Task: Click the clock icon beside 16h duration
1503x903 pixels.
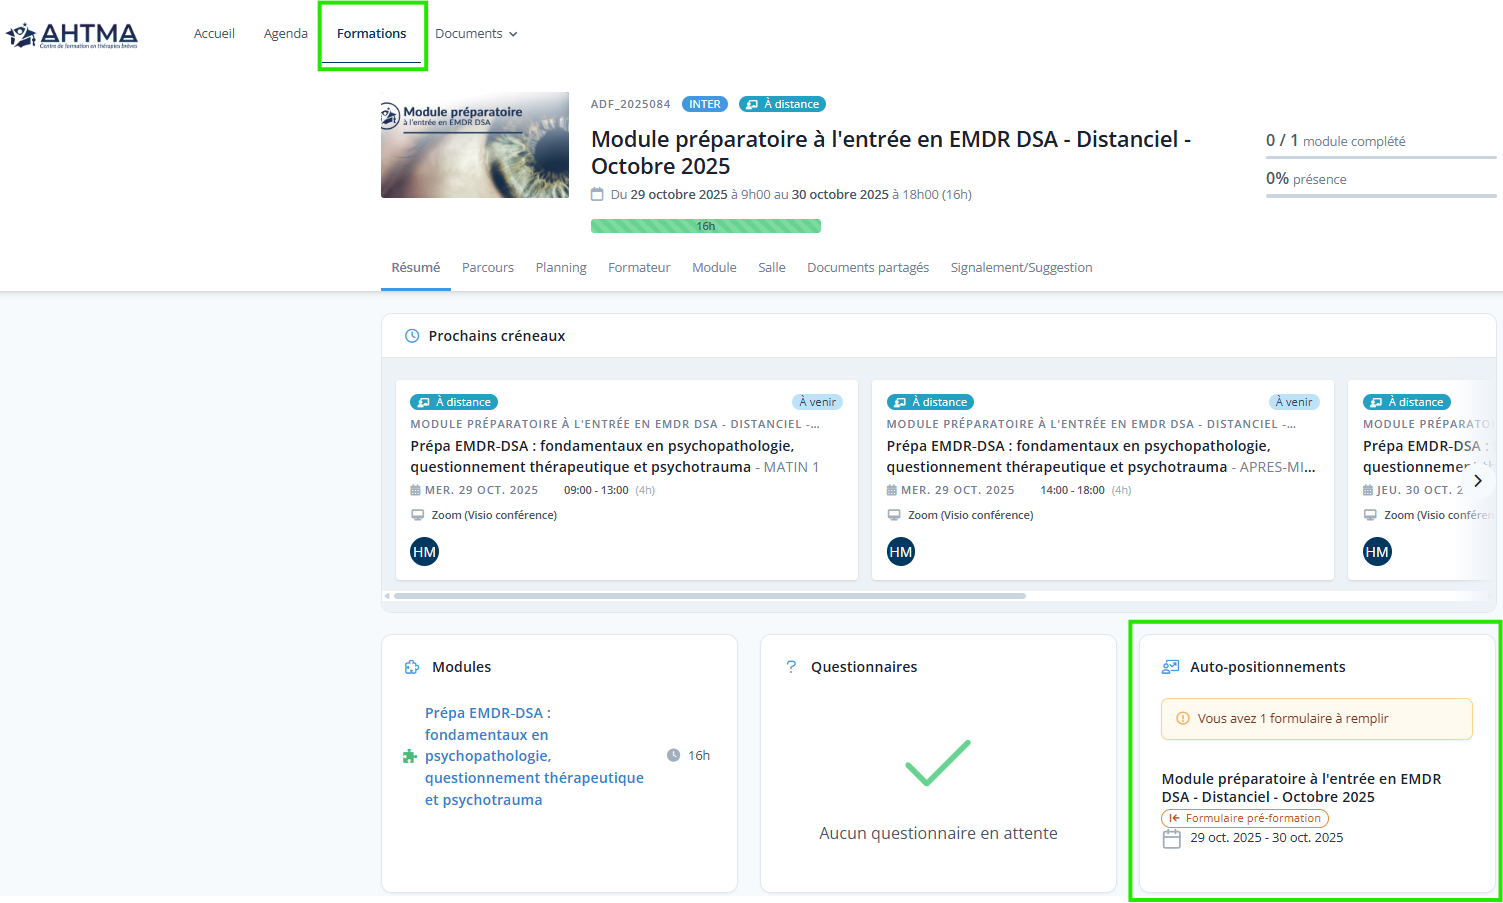Action: (x=674, y=756)
